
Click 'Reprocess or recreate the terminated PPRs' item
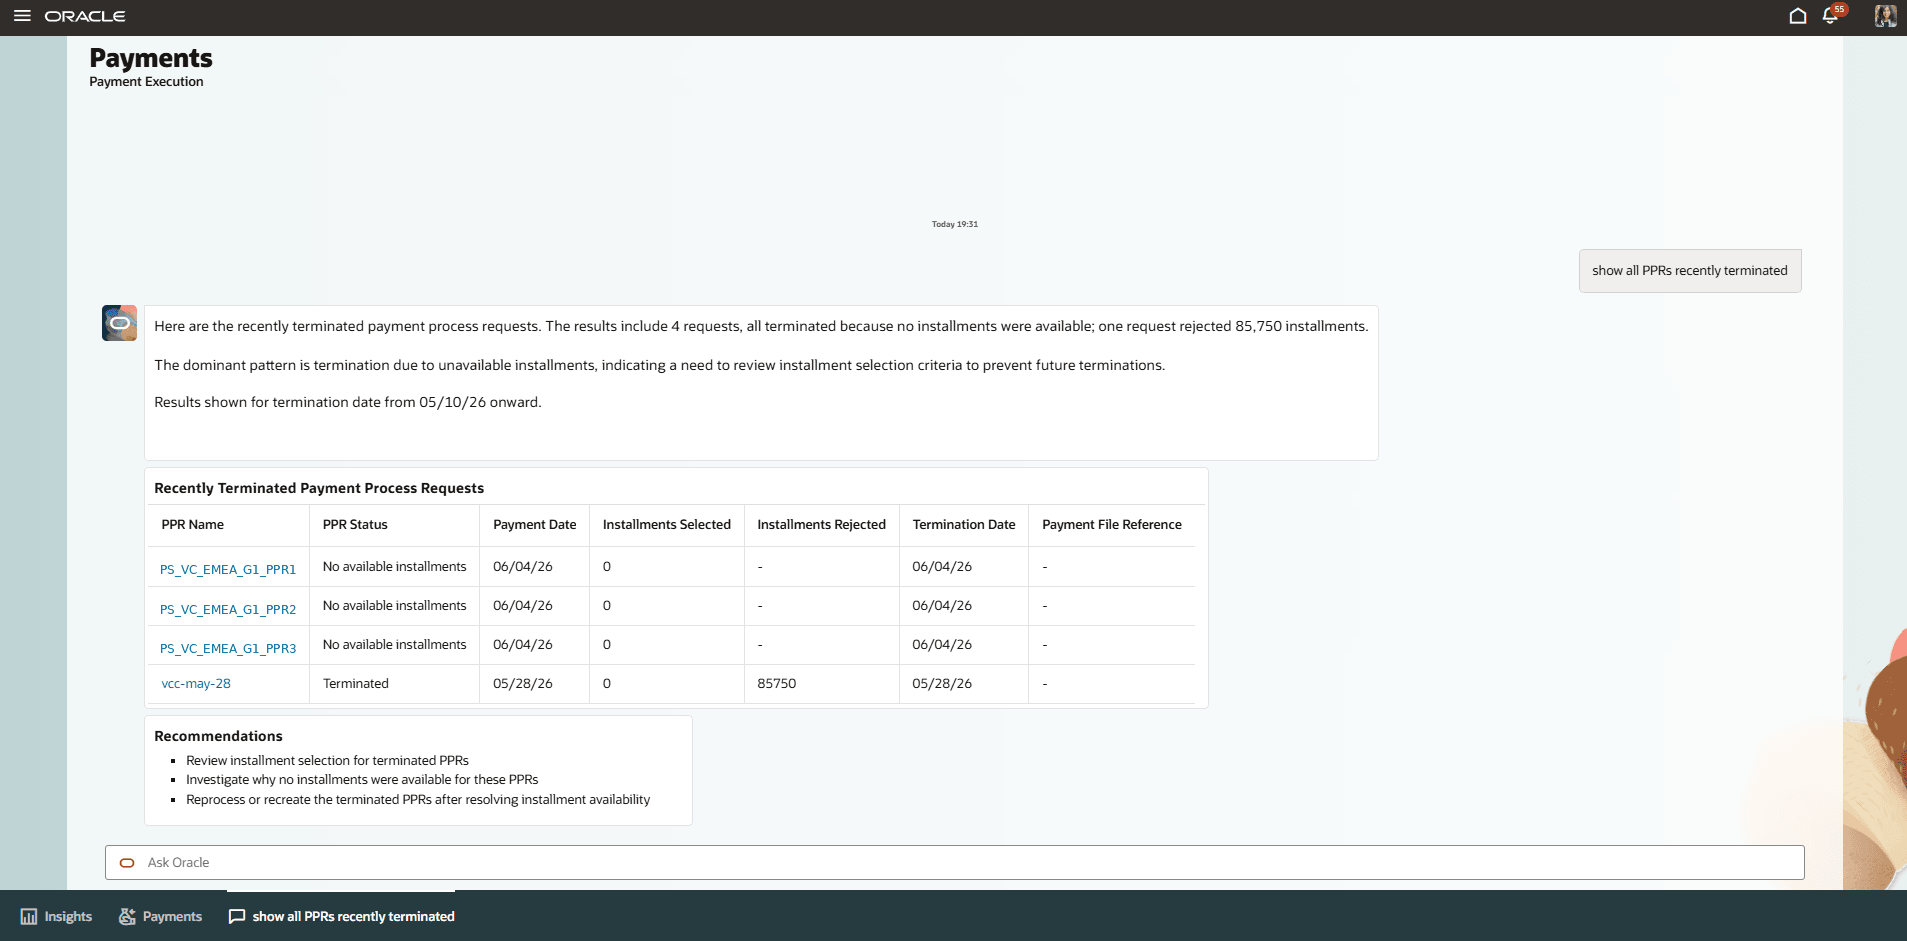pyautogui.click(x=418, y=800)
